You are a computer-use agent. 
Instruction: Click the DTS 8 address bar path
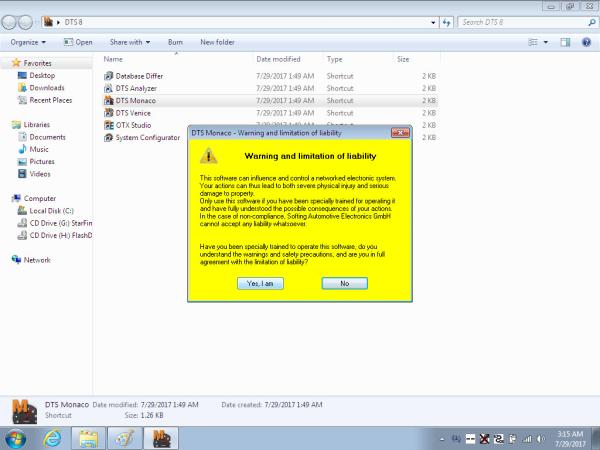pos(73,22)
